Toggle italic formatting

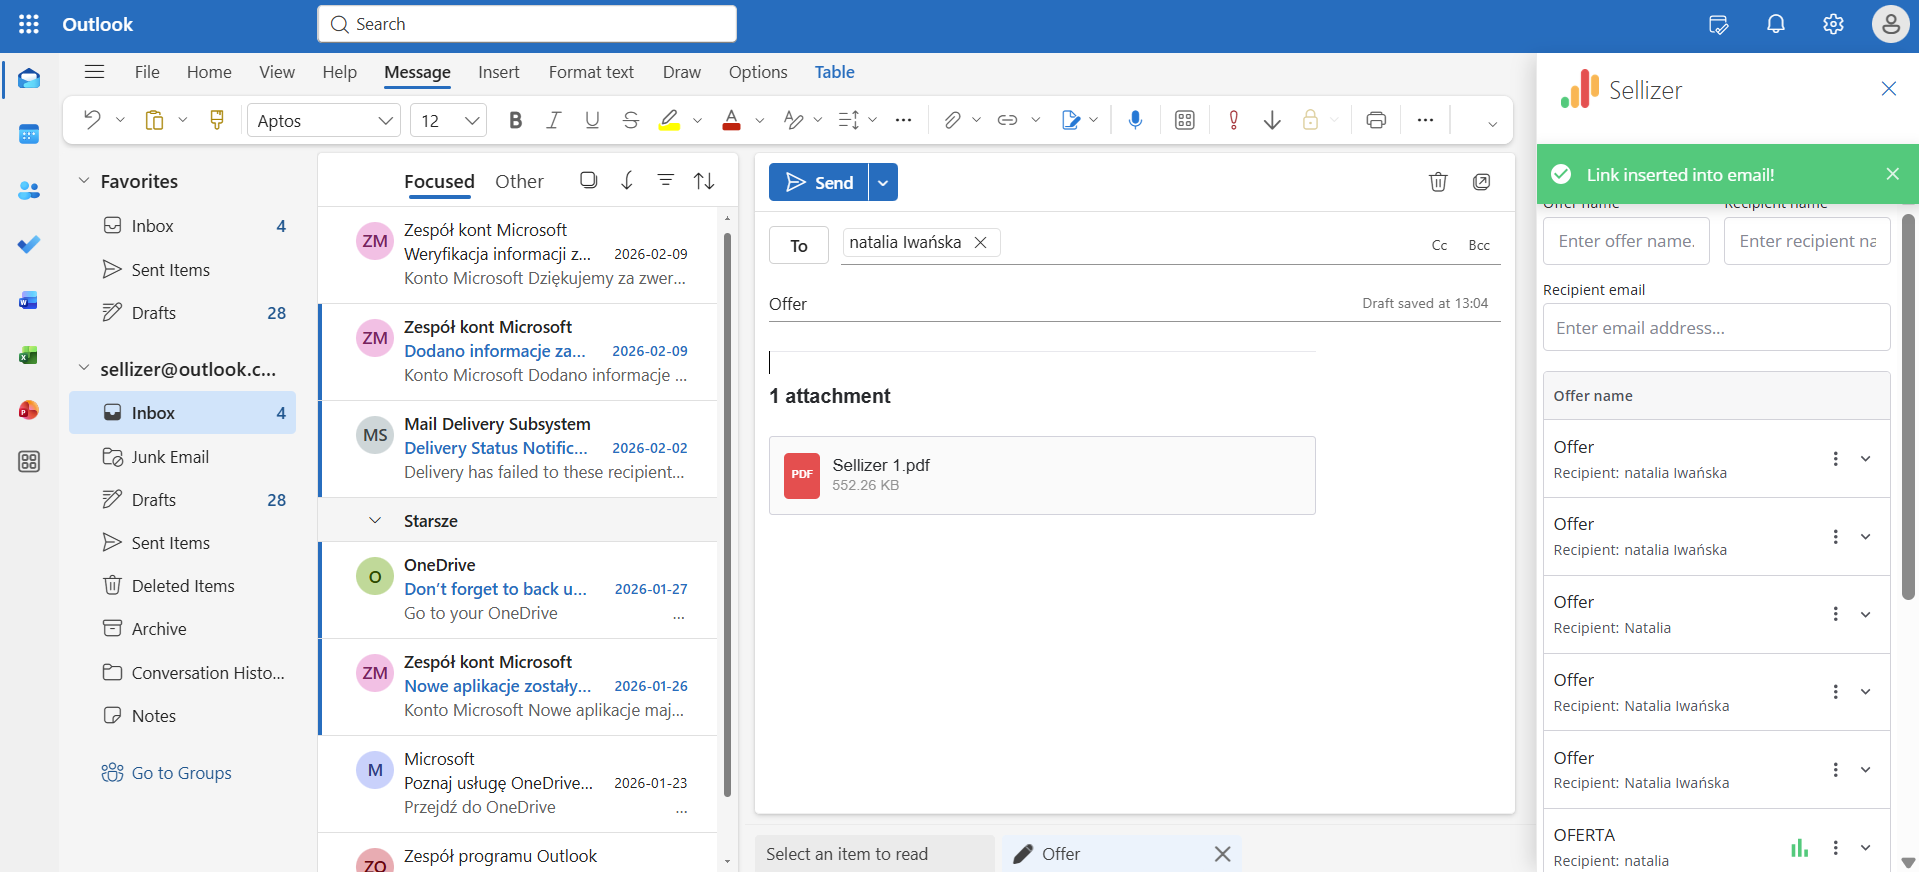(553, 120)
